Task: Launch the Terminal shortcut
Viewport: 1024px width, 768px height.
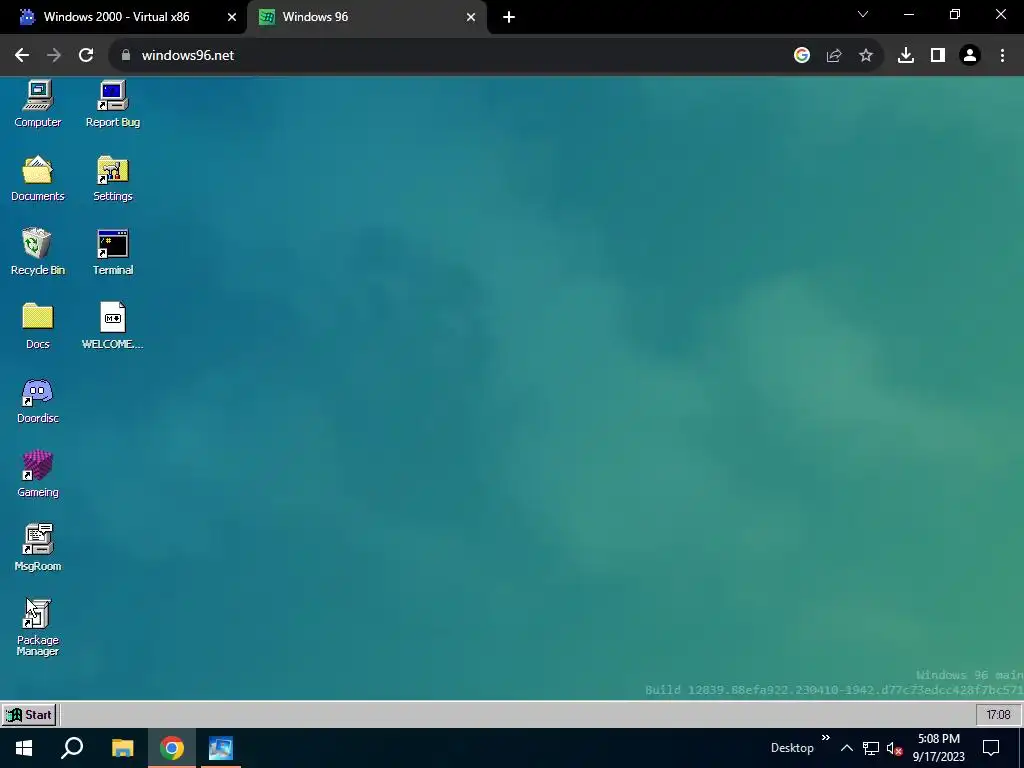Action: [113, 252]
